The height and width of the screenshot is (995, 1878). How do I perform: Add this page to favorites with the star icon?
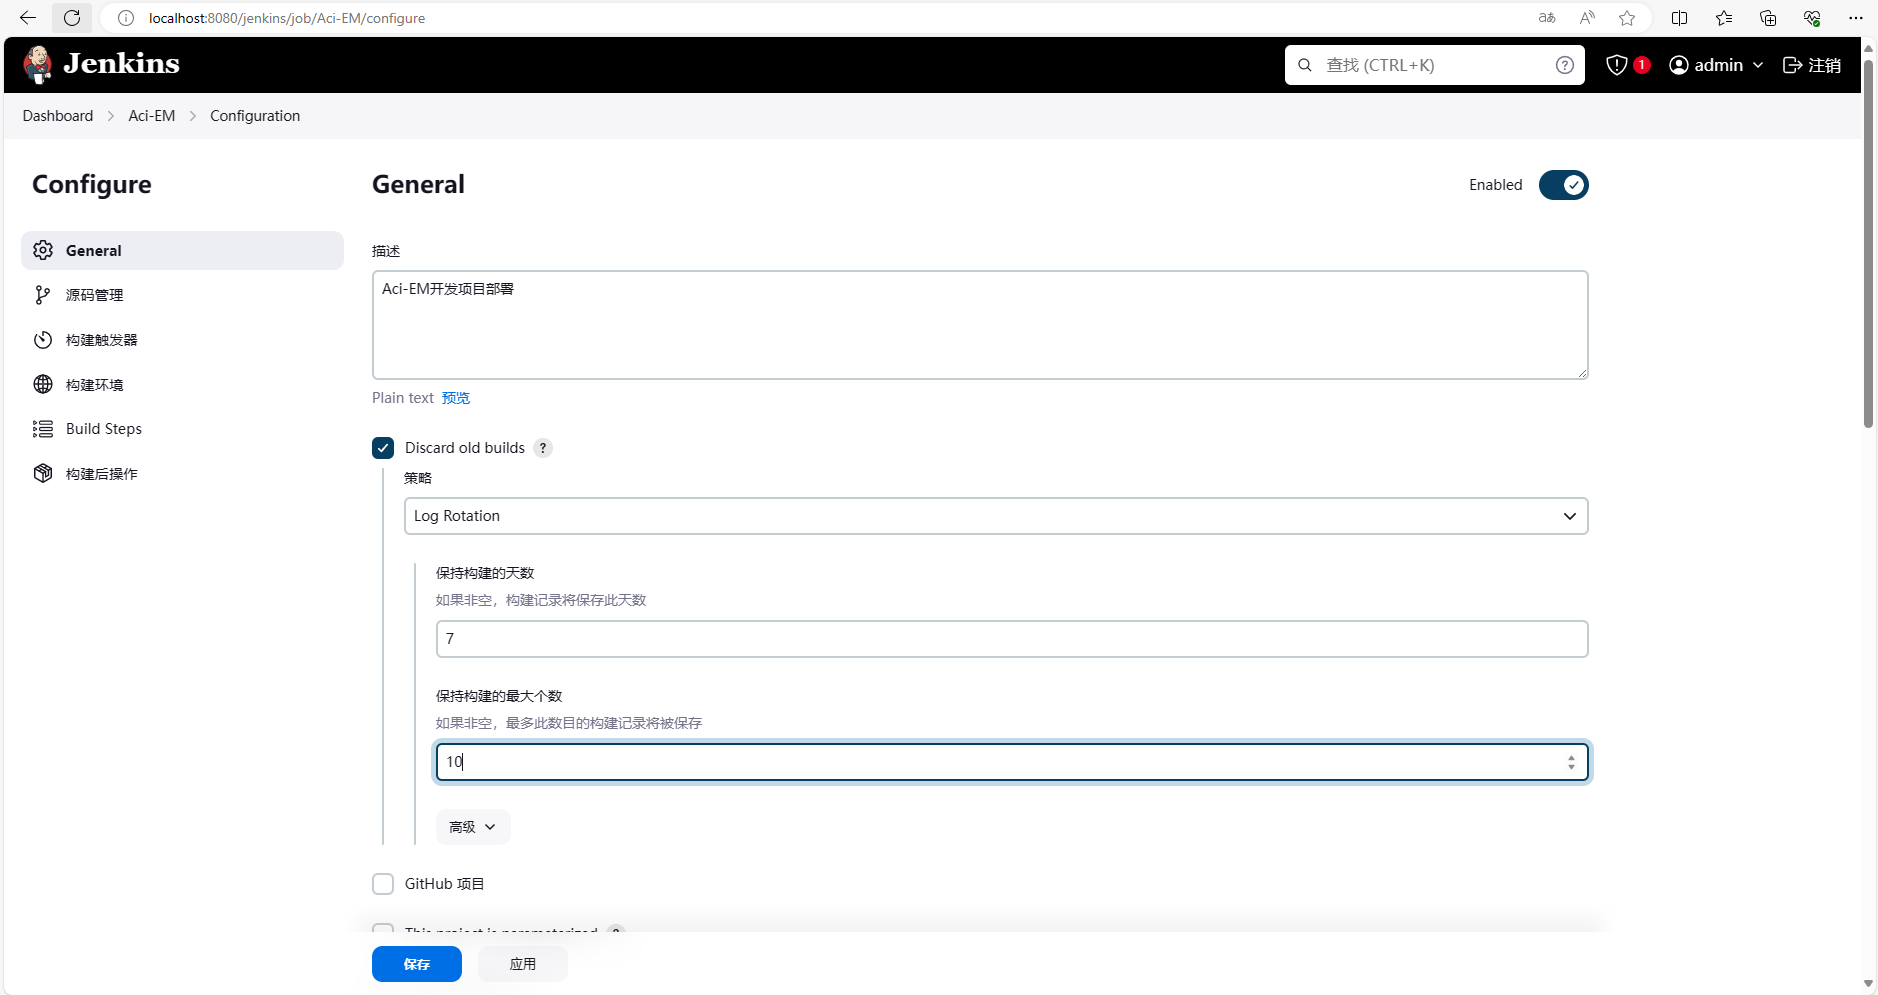1627,18
